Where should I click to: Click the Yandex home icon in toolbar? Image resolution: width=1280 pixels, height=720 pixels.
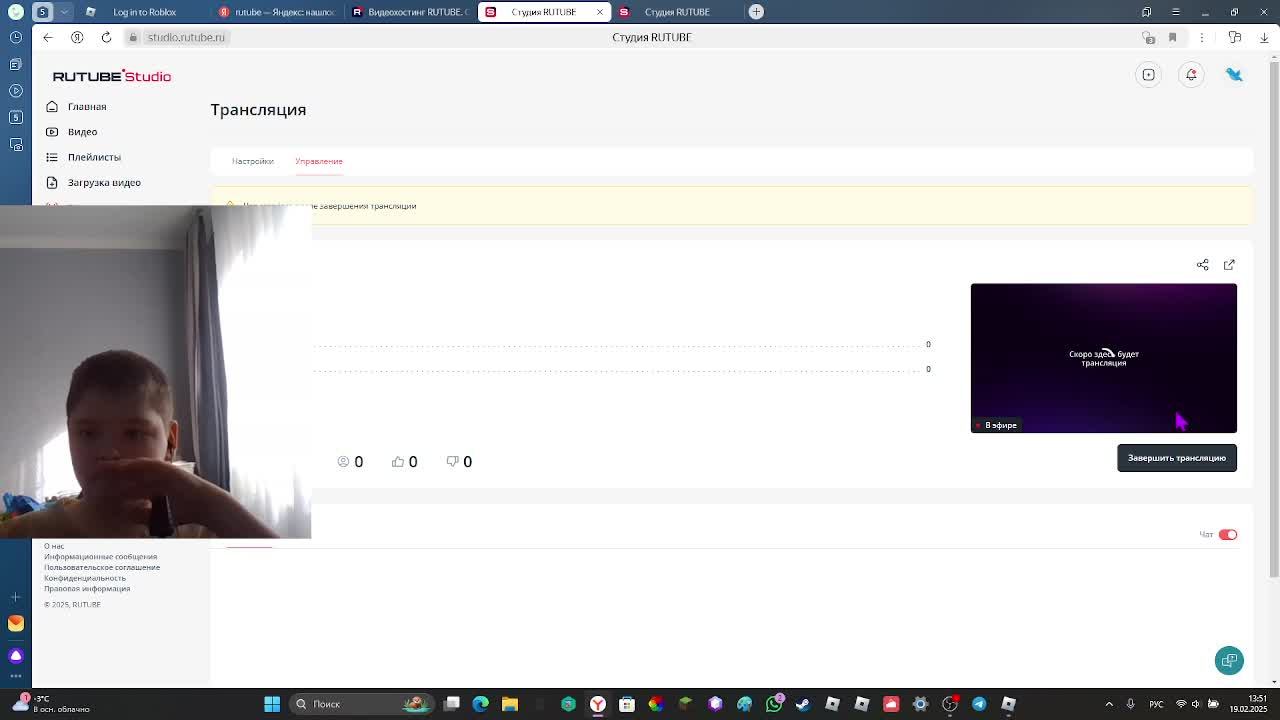click(x=77, y=37)
